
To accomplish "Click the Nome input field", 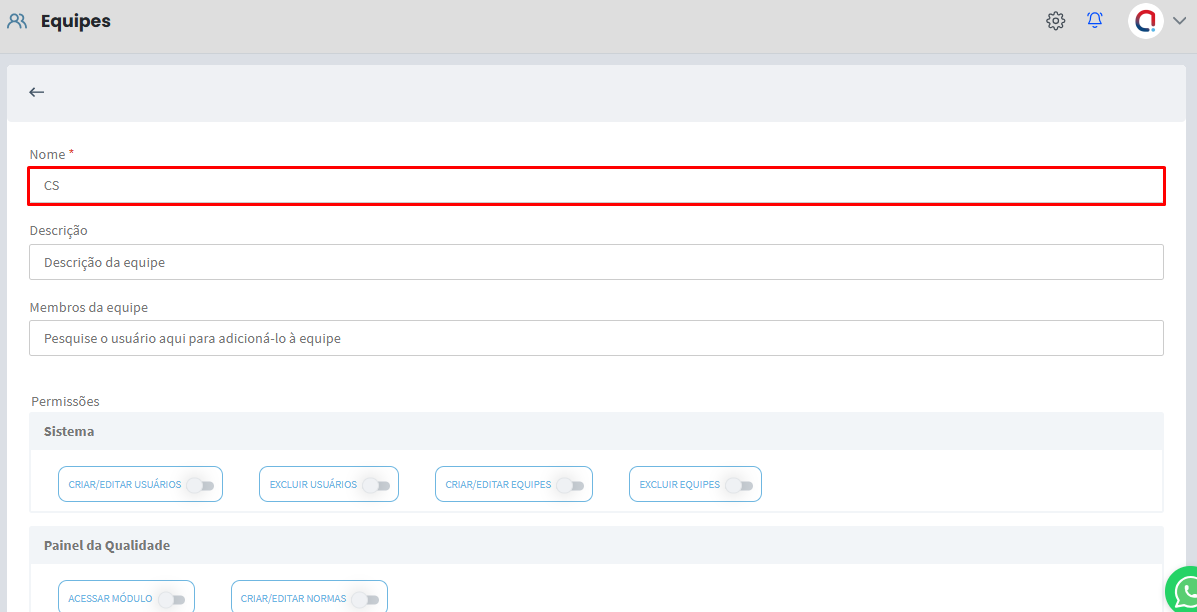I will point(596,186).
